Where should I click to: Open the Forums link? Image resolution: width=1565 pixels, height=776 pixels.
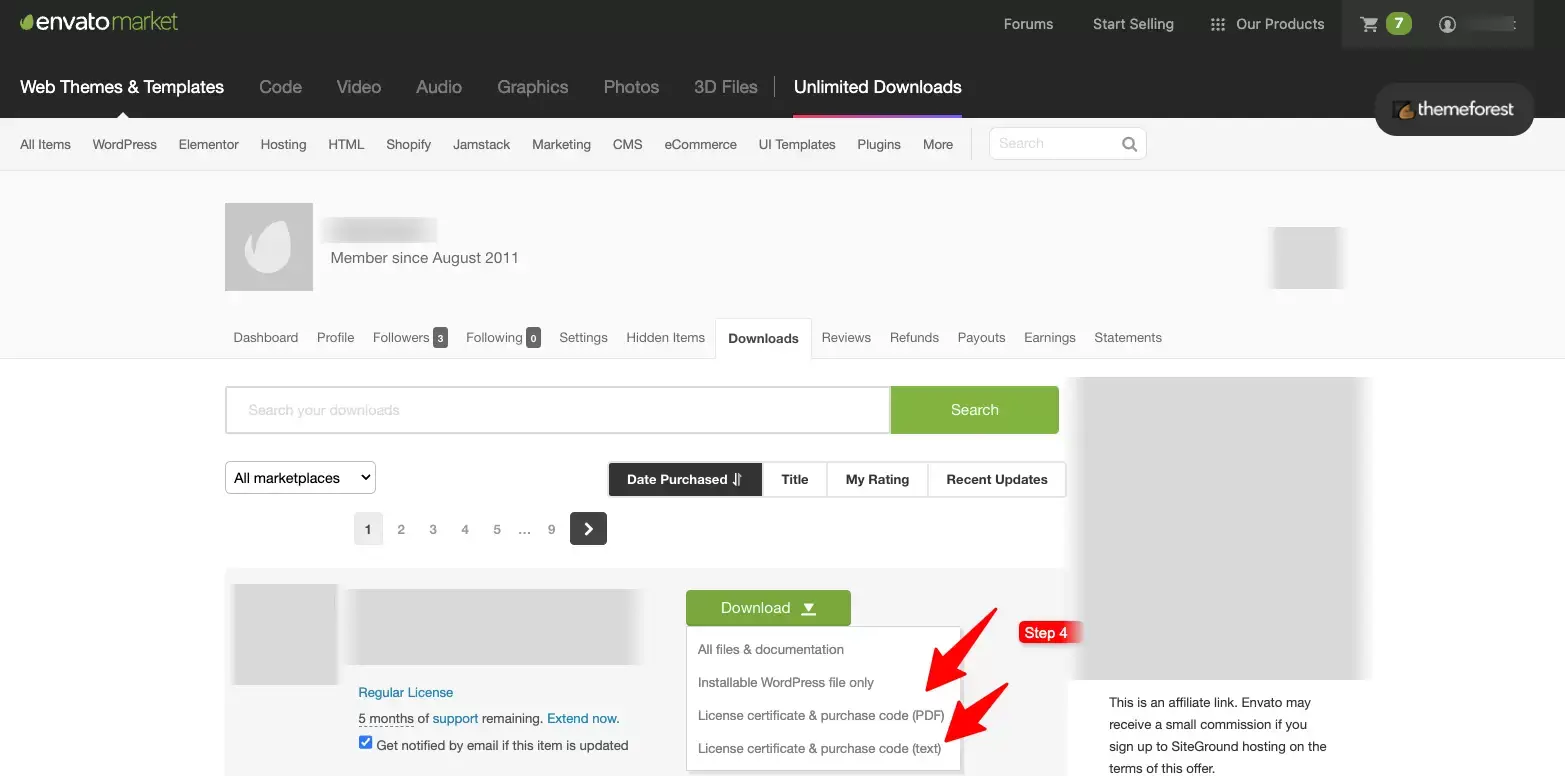tap(1028, 24)
